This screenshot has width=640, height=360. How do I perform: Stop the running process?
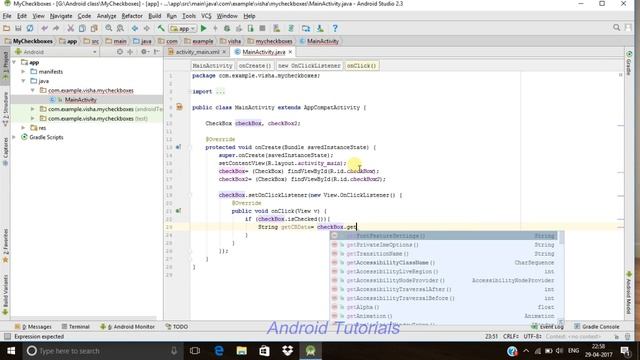[x=262, y=28]
